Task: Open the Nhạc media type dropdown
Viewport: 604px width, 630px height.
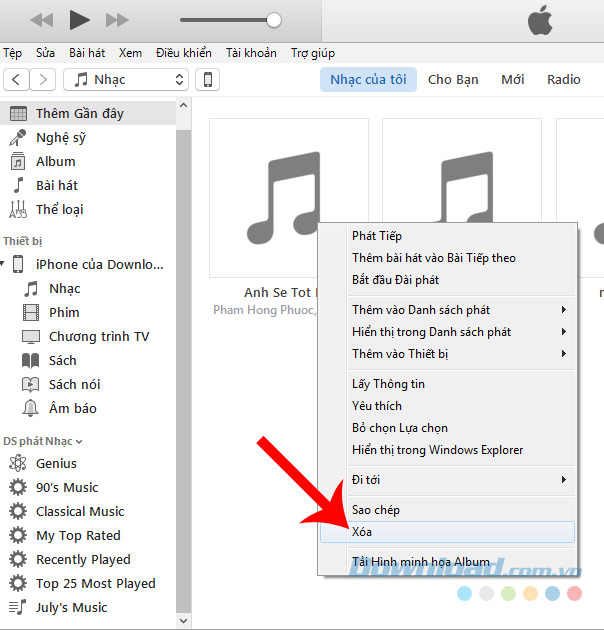Action: click(x=126, y=80)
